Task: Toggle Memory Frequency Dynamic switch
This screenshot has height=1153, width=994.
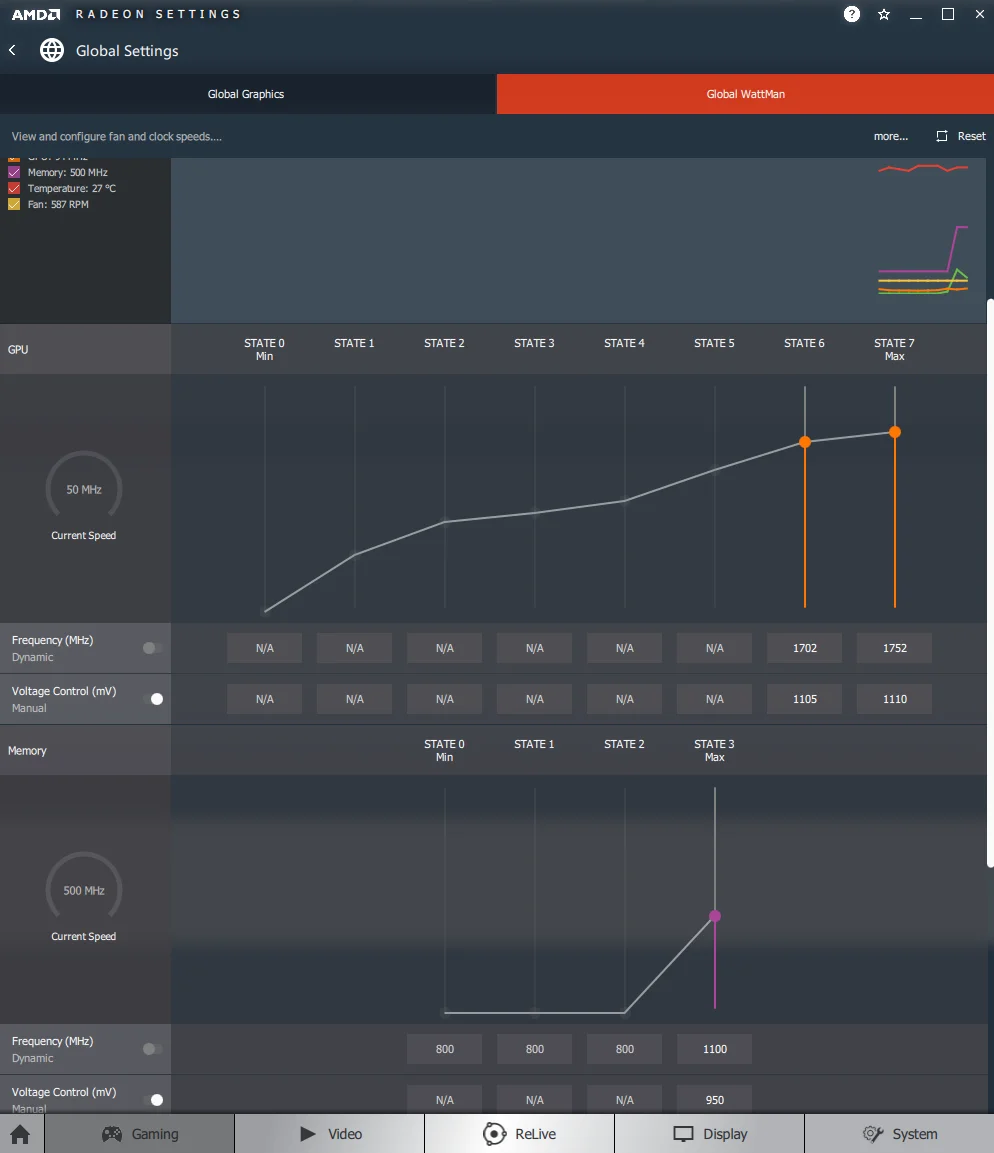Action: [x=153, y=1049]
